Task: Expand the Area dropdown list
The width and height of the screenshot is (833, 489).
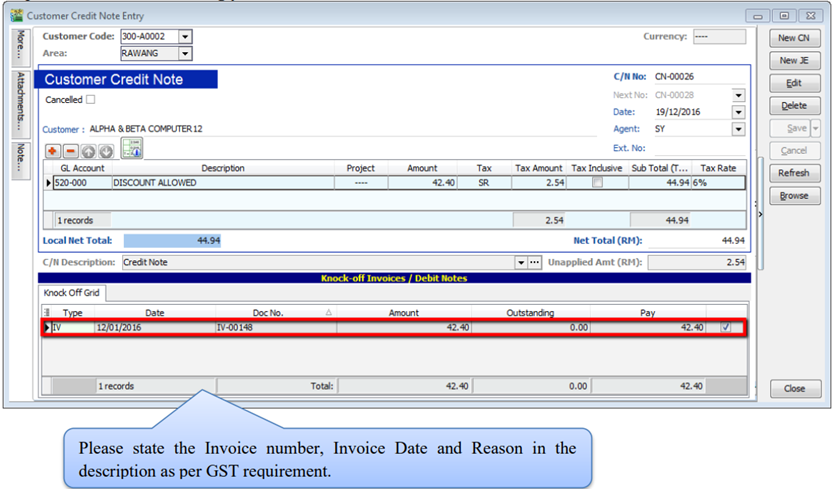Action: point(185,53)
